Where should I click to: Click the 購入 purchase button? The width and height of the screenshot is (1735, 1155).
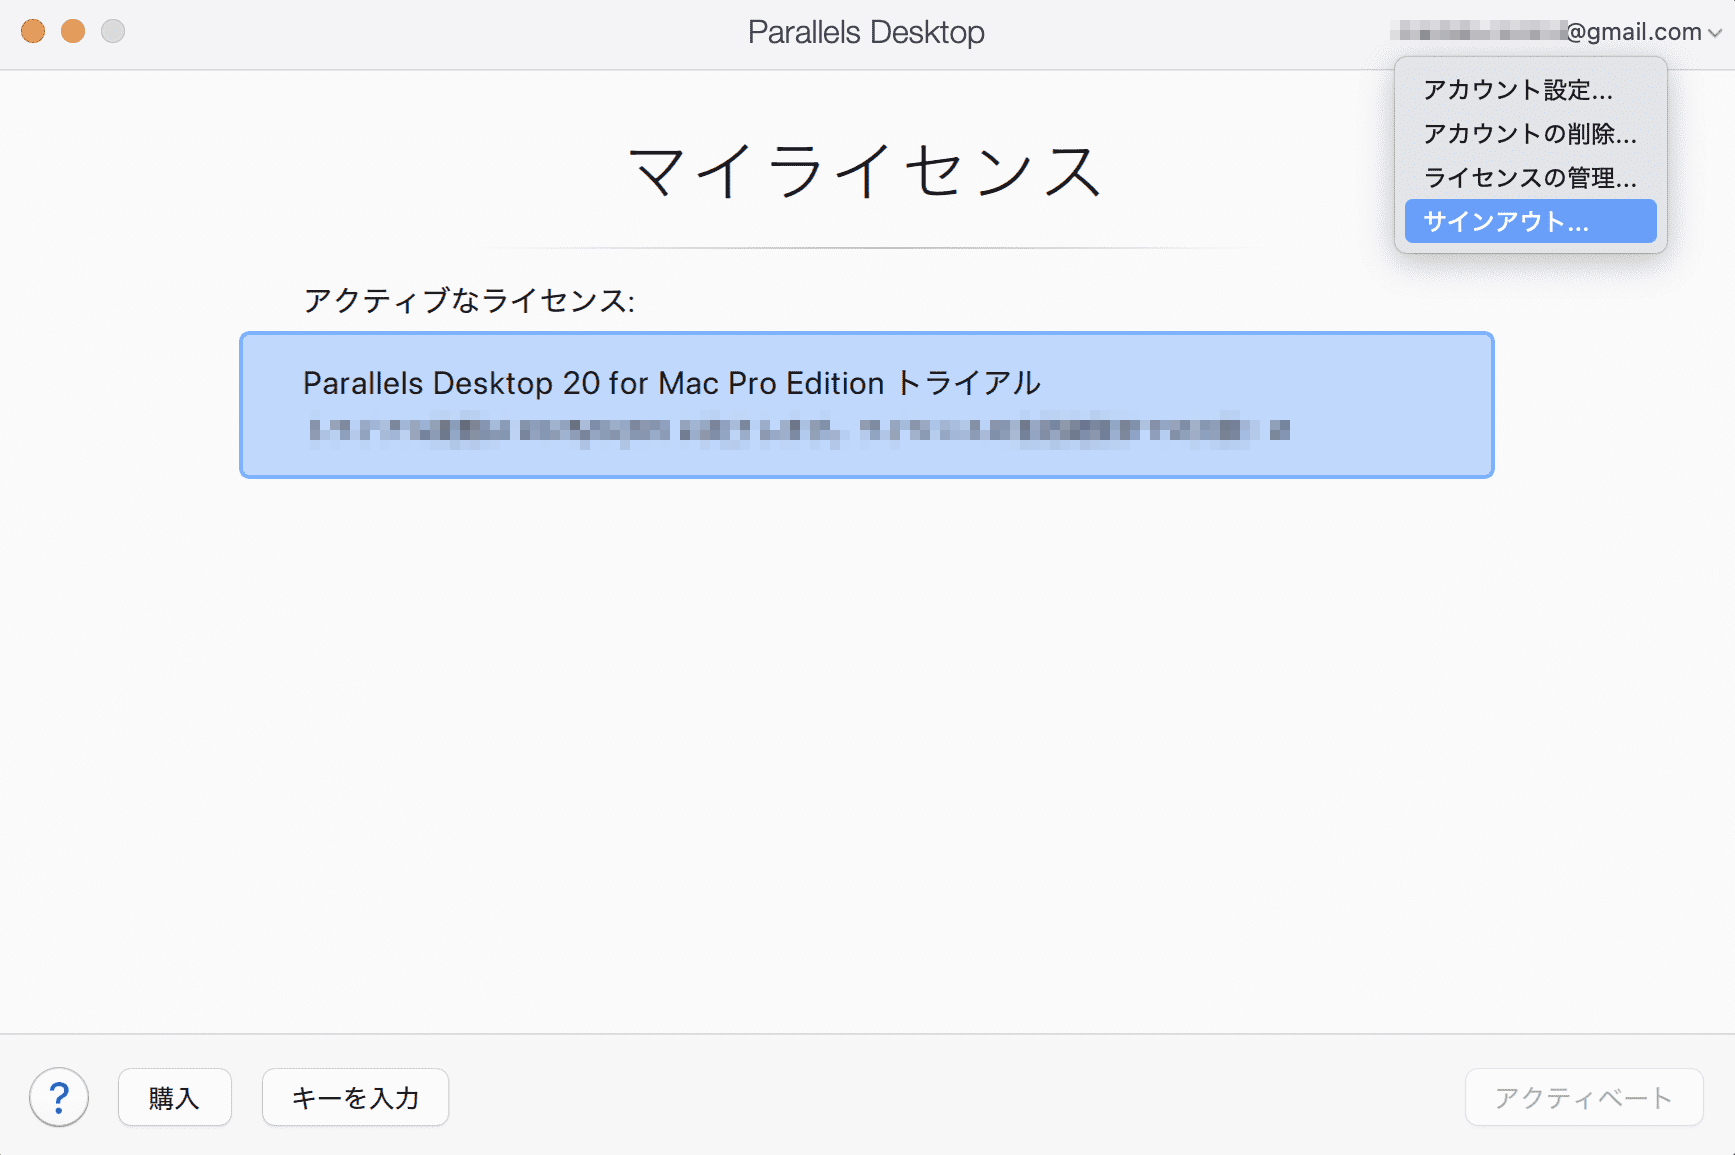175,1097
